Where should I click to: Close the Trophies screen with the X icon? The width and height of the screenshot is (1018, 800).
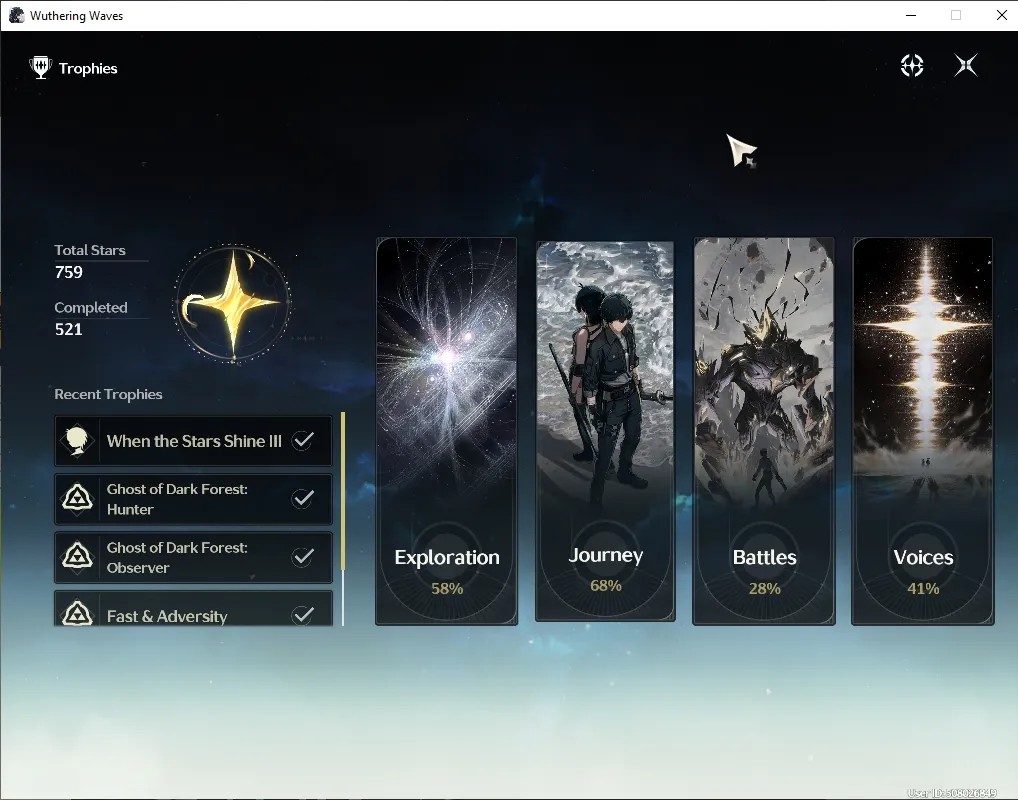pyautogui.click(x=966, y=65)
